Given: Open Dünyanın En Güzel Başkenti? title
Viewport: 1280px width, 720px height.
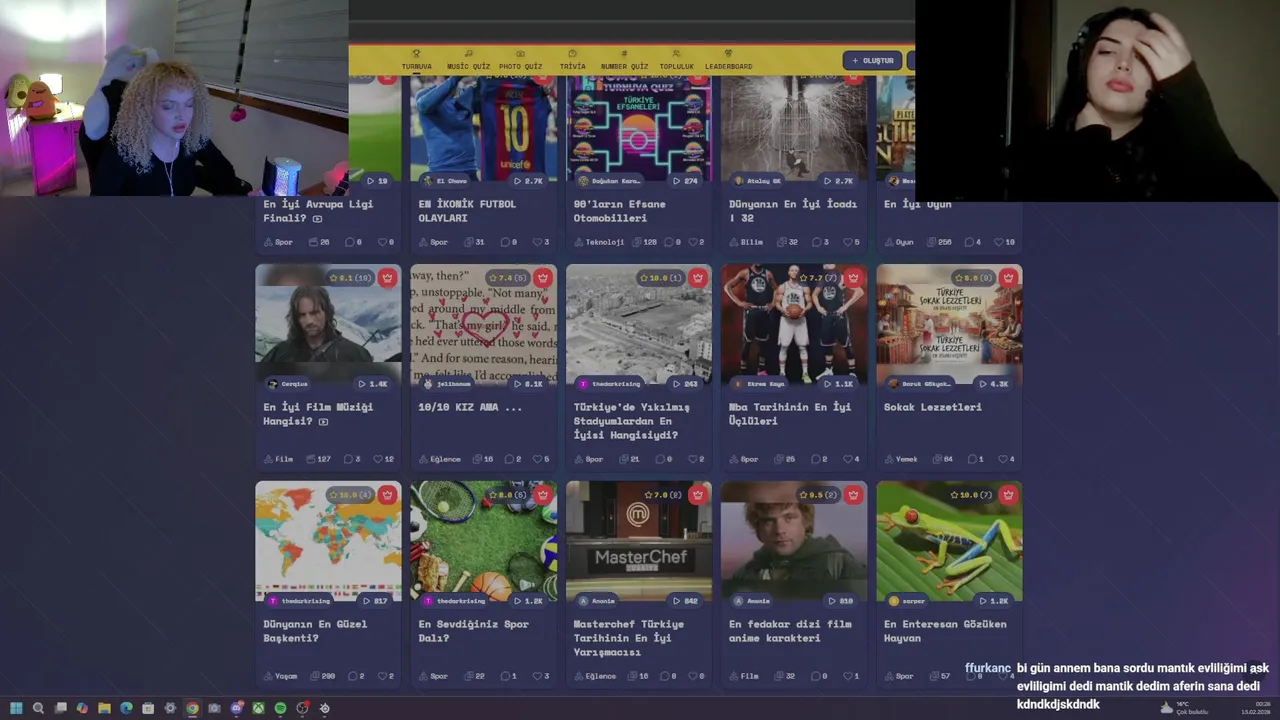Looking at the screenshot, I should pos(315,631).
